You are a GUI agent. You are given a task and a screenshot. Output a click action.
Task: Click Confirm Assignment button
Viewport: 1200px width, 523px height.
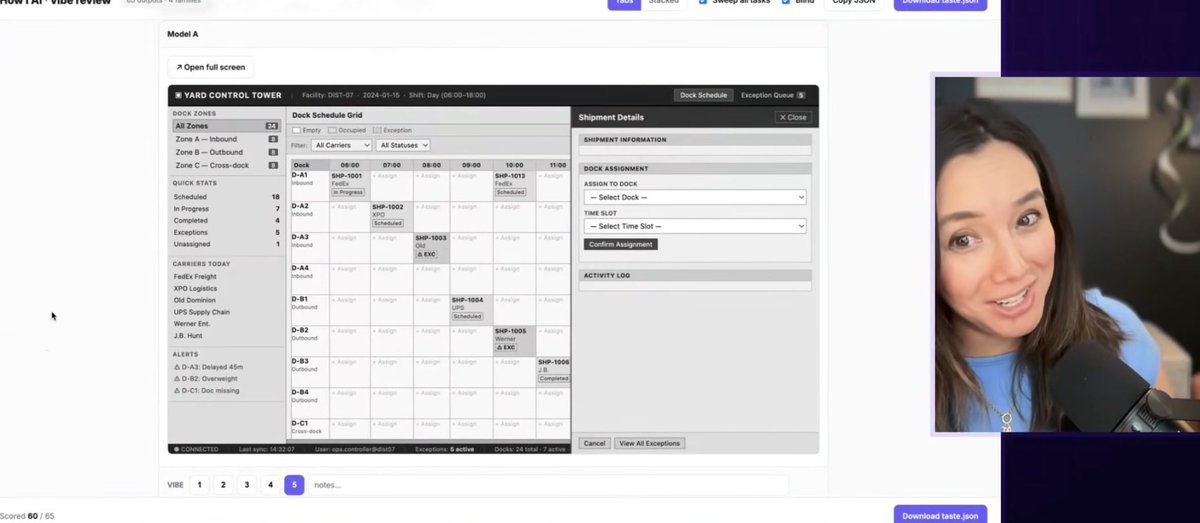point(620,244)
